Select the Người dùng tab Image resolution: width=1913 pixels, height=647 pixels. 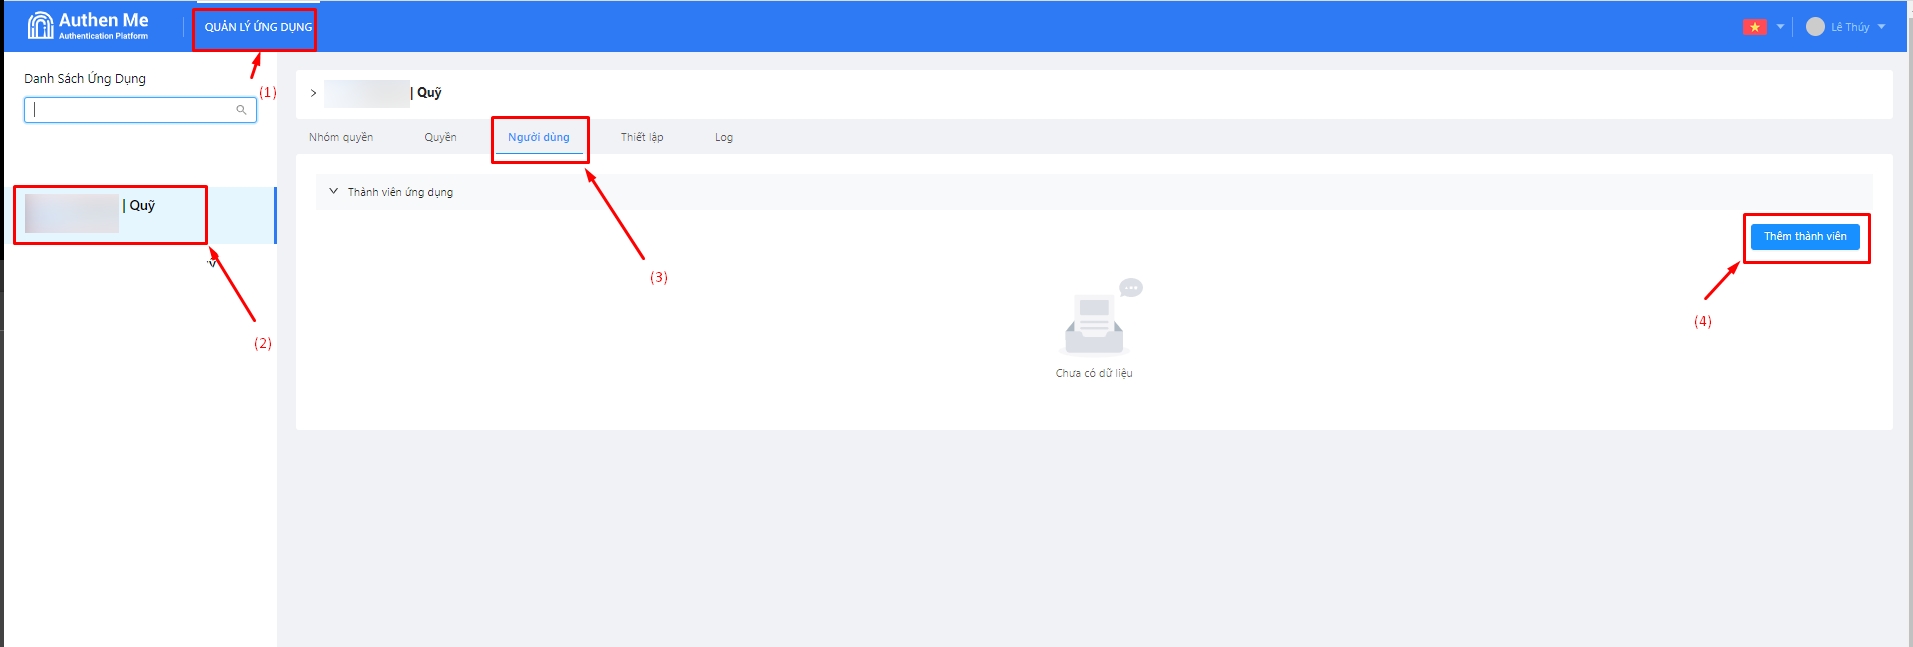(539, 137)
